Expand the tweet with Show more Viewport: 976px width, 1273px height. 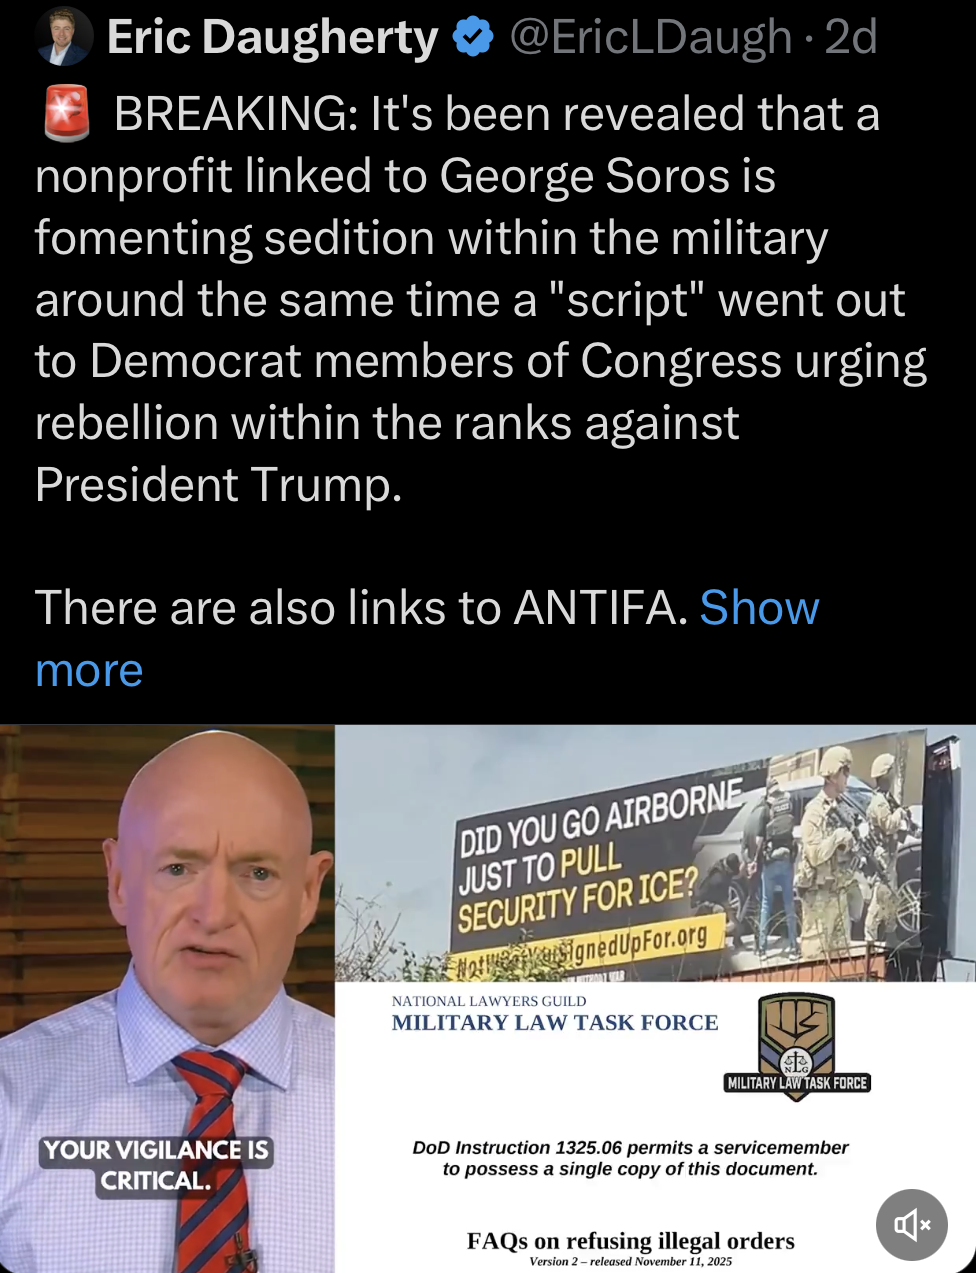pos(427,638)
